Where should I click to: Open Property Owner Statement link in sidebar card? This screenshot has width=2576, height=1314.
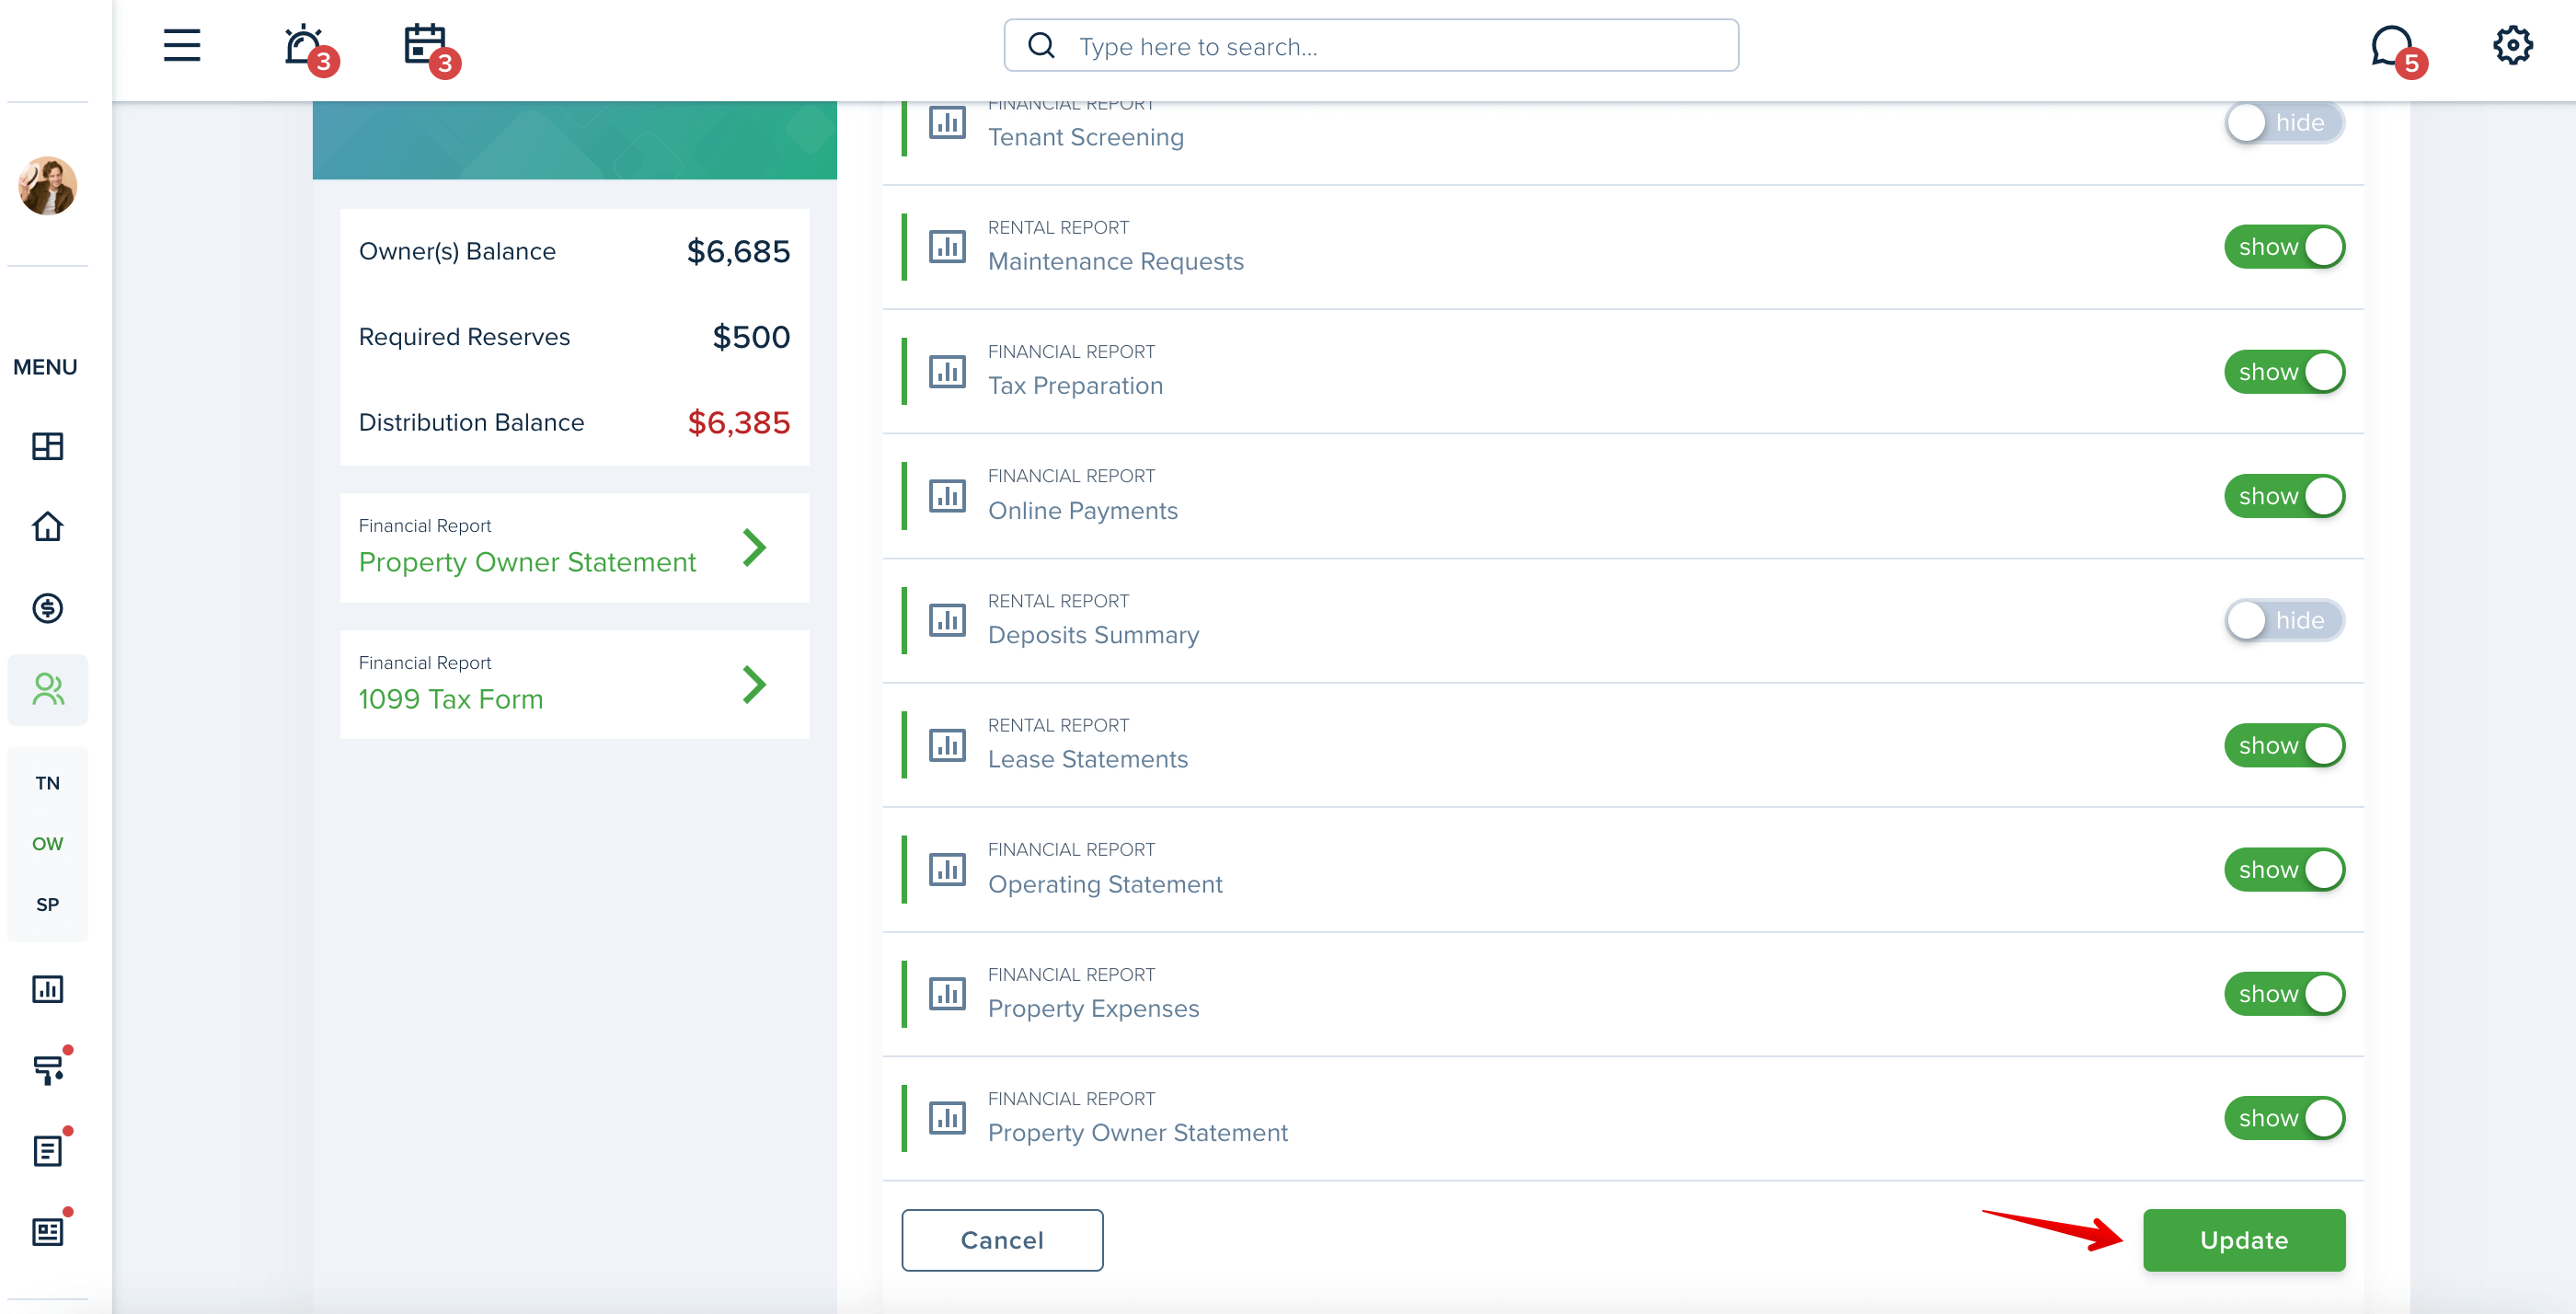(x=527, y=562)
